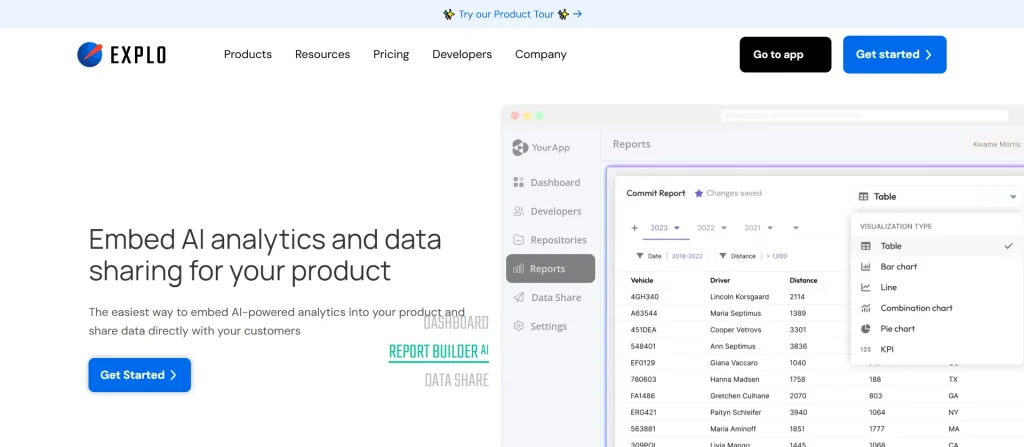The image size is (1024, 447).
Task: Open the Table visualization type dropdown
Action: (x=937, y=197)
